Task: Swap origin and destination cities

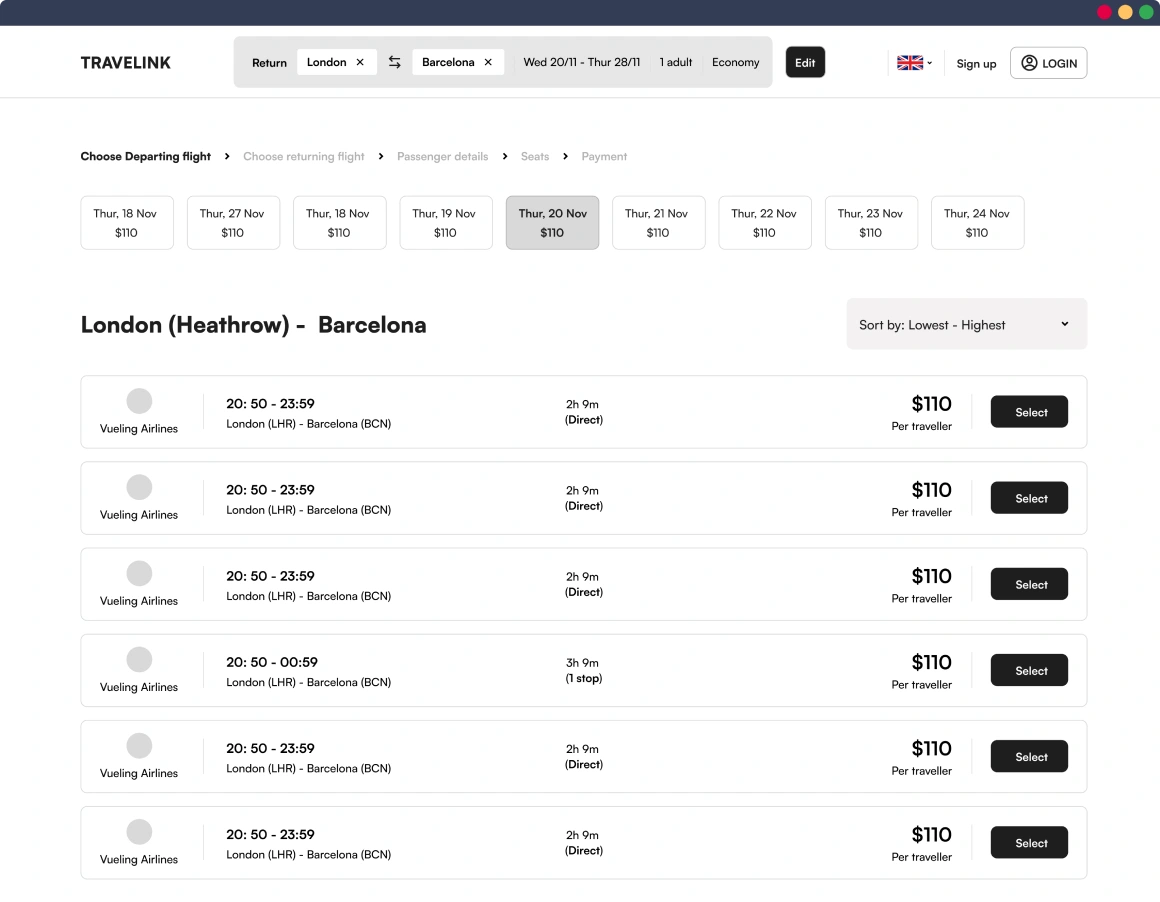Action: click(x=395, y=62)
